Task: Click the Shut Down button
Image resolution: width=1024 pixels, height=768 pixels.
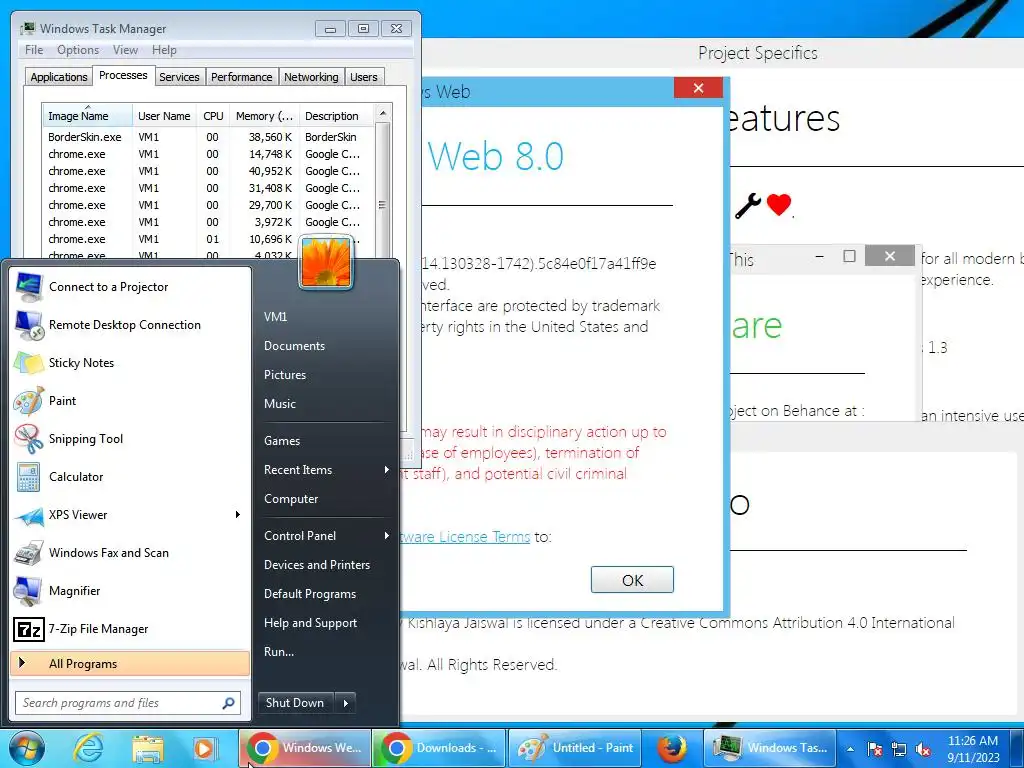Action: (x=295, y=703)
